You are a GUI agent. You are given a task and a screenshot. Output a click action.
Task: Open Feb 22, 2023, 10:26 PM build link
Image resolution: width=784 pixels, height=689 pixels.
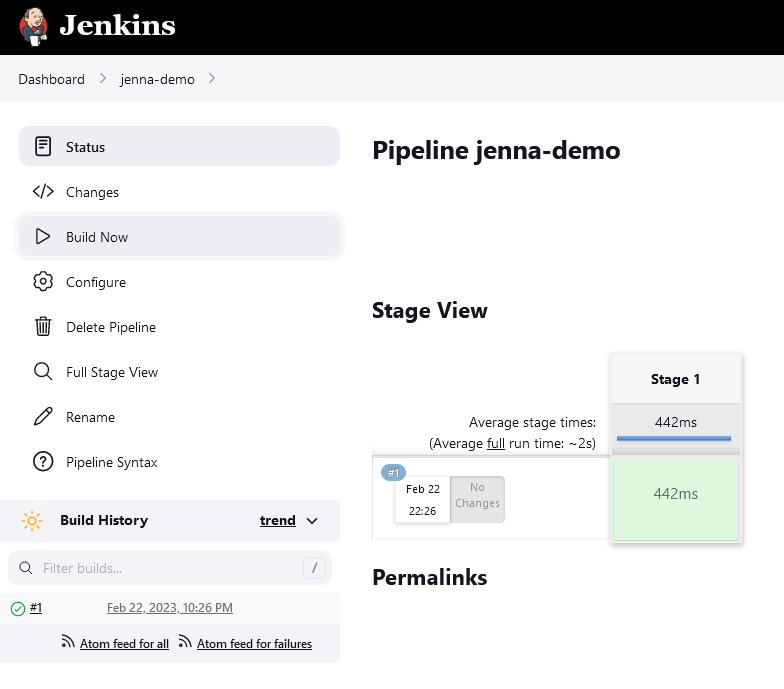[x=170, y=608]
